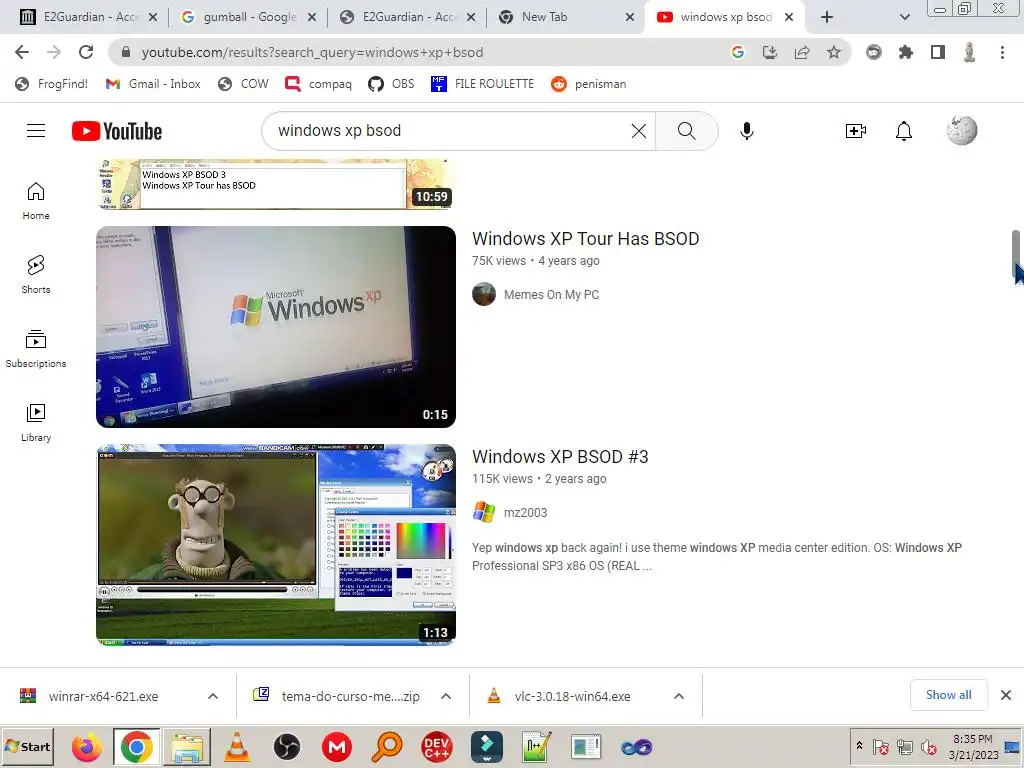Switch to New Tab tab
Image resolution: width=1024 pixels, height=768 pixels.
(566, 17)
